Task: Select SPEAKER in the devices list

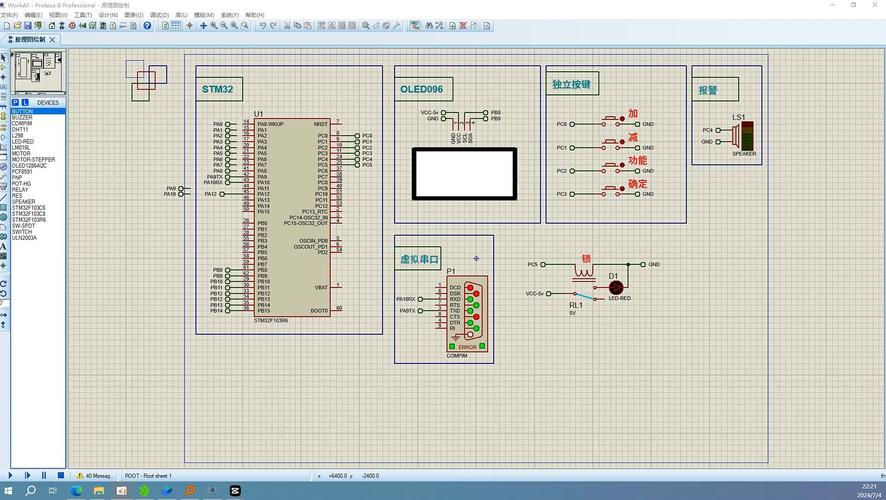Action: (38, 202)
